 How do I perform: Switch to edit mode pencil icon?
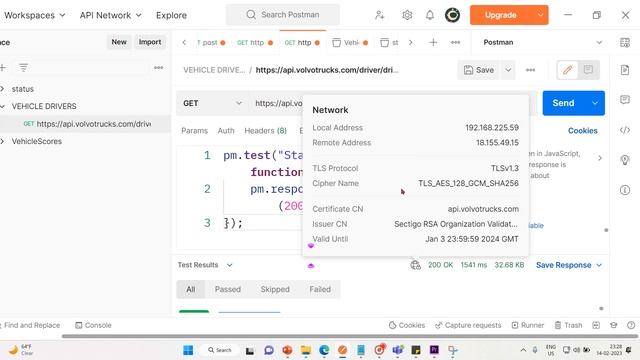tap(567, 70)
